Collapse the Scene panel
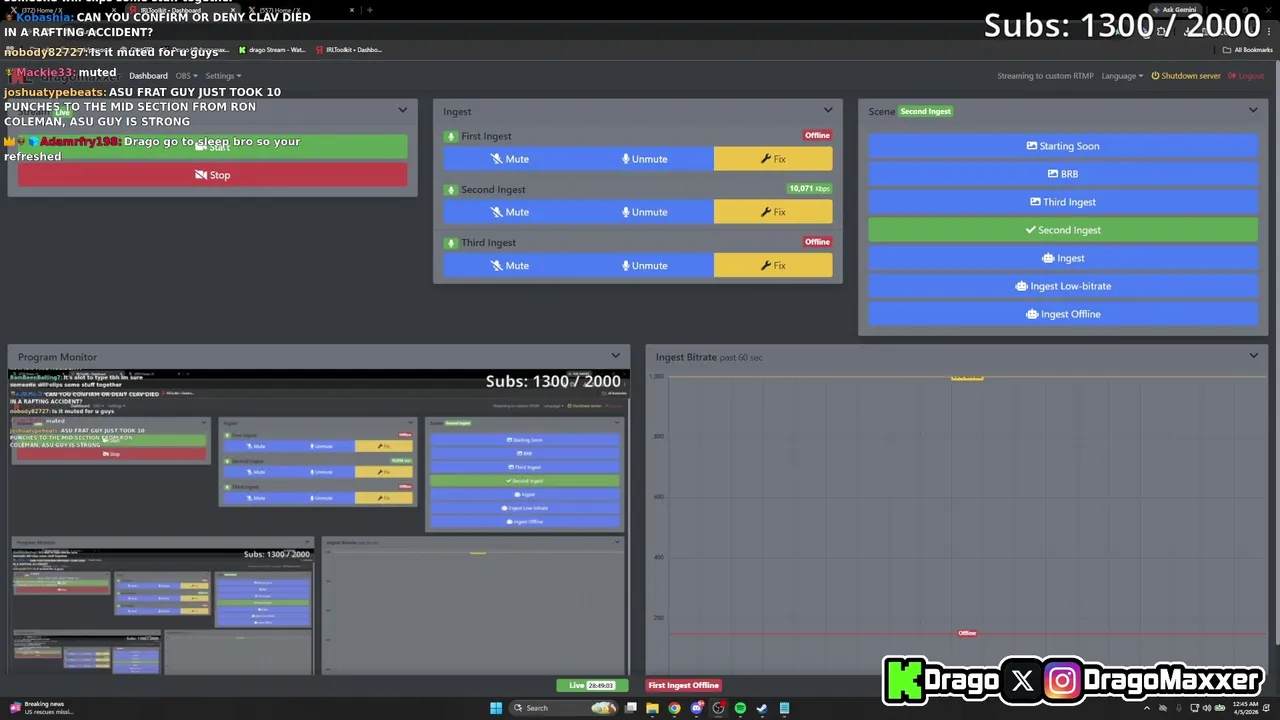The image size is (1280, 720). click(x=1253, y=110)
